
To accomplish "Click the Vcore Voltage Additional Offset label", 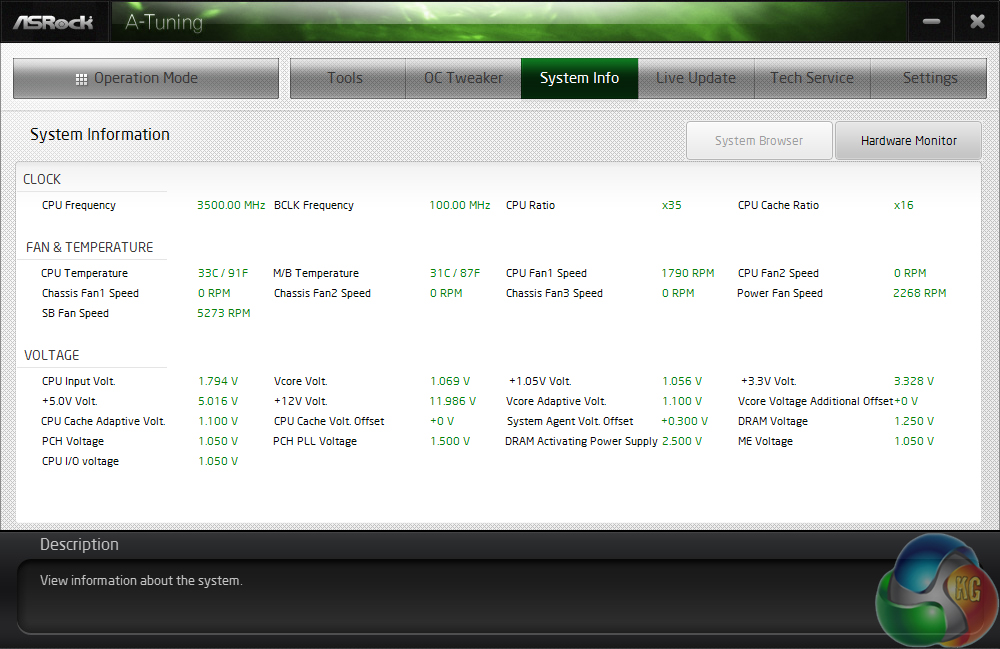I will click(815, 402).
